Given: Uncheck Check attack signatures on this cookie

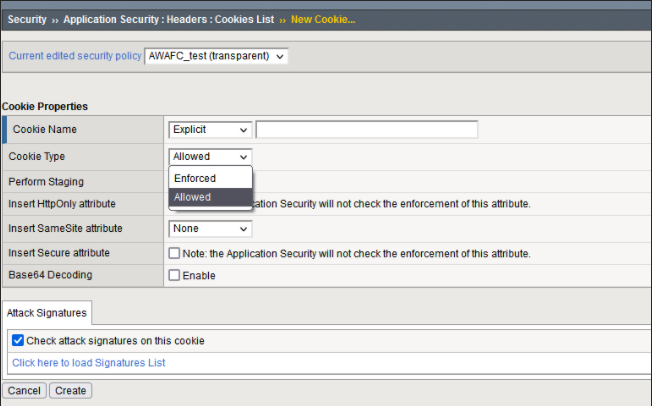Looking at the screenshot, I should (18, 341).
